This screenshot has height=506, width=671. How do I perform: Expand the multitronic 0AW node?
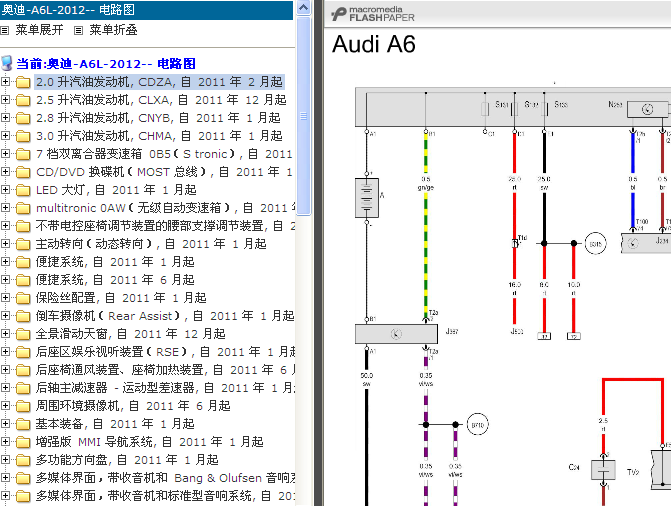(x=5, y=207)
